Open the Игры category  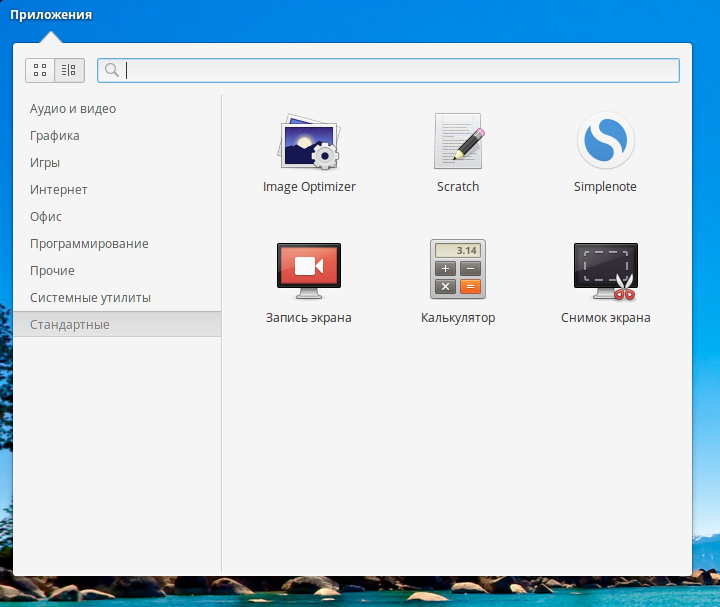click(x=45, y=163)
